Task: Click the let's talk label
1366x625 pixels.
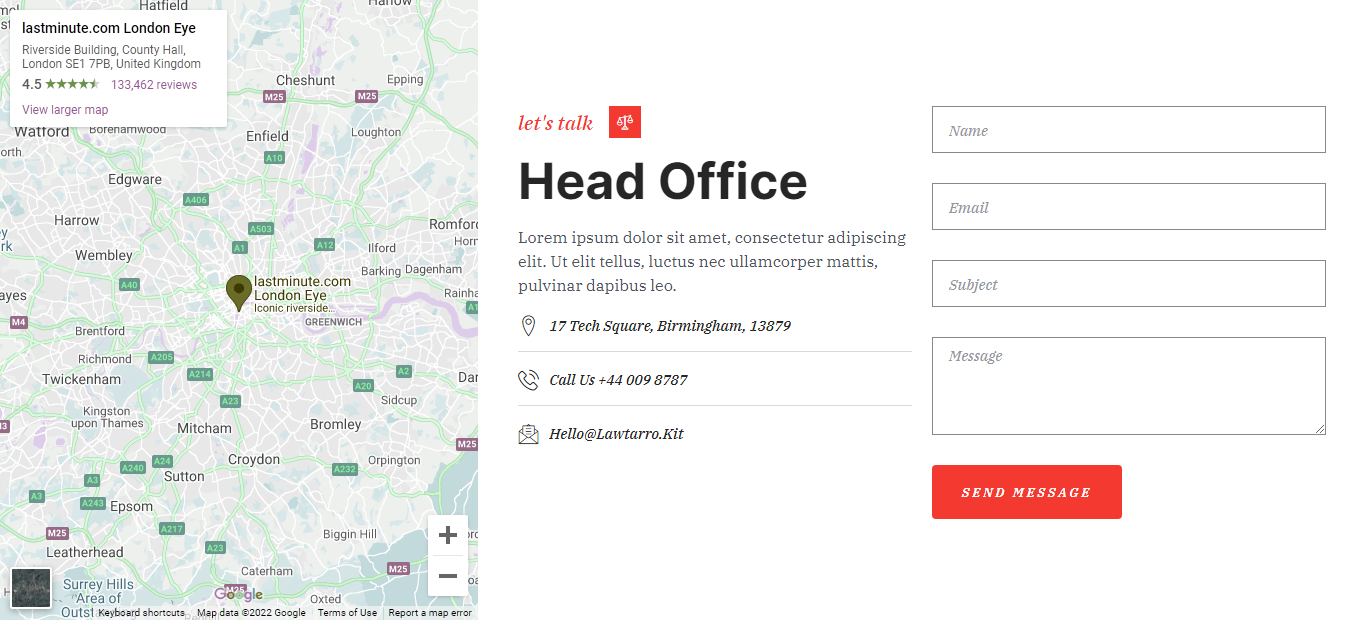Action: (555, 123)
